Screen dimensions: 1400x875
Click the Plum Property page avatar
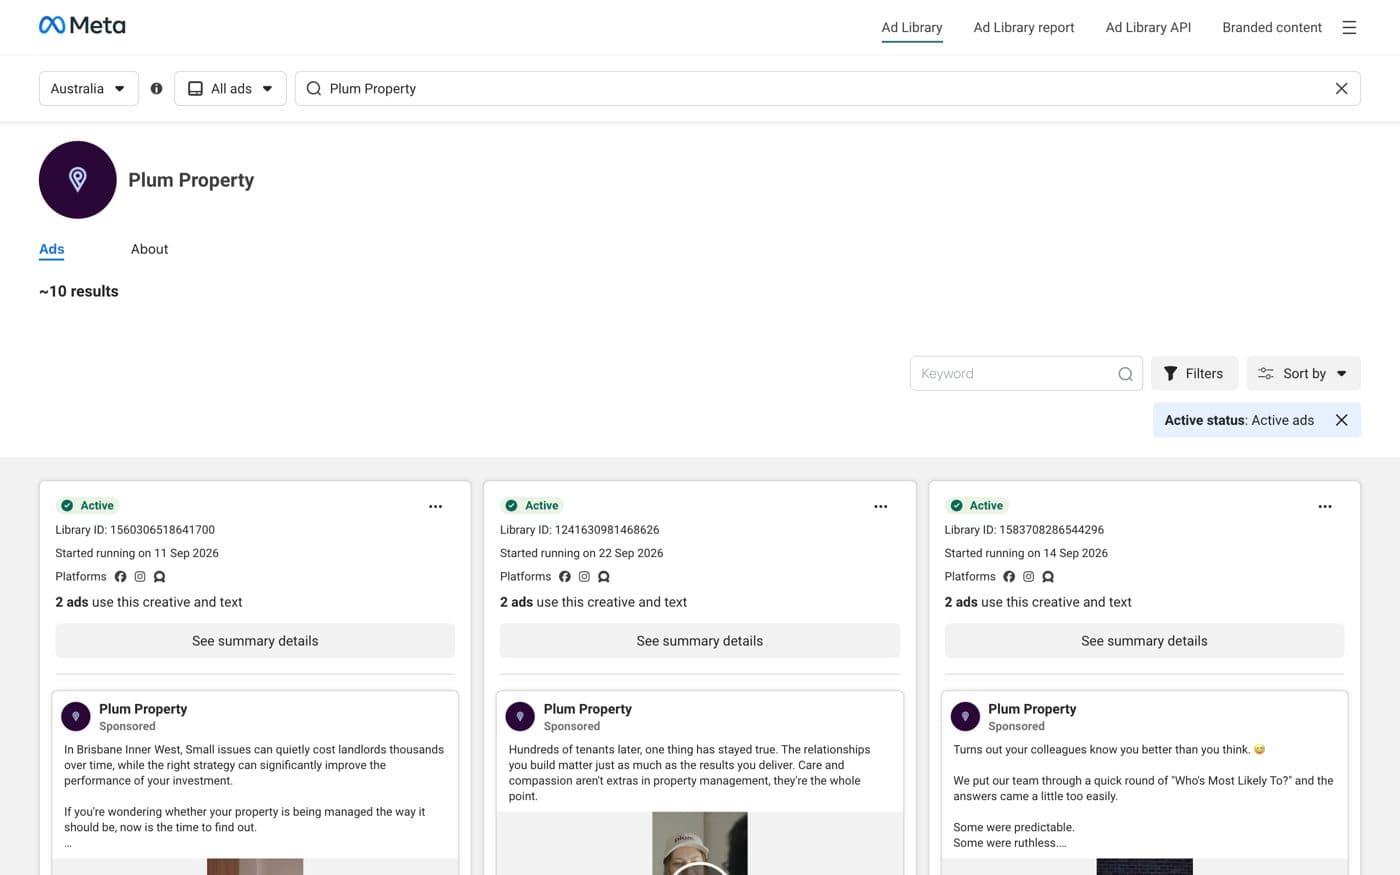click(x=78, y=180)
